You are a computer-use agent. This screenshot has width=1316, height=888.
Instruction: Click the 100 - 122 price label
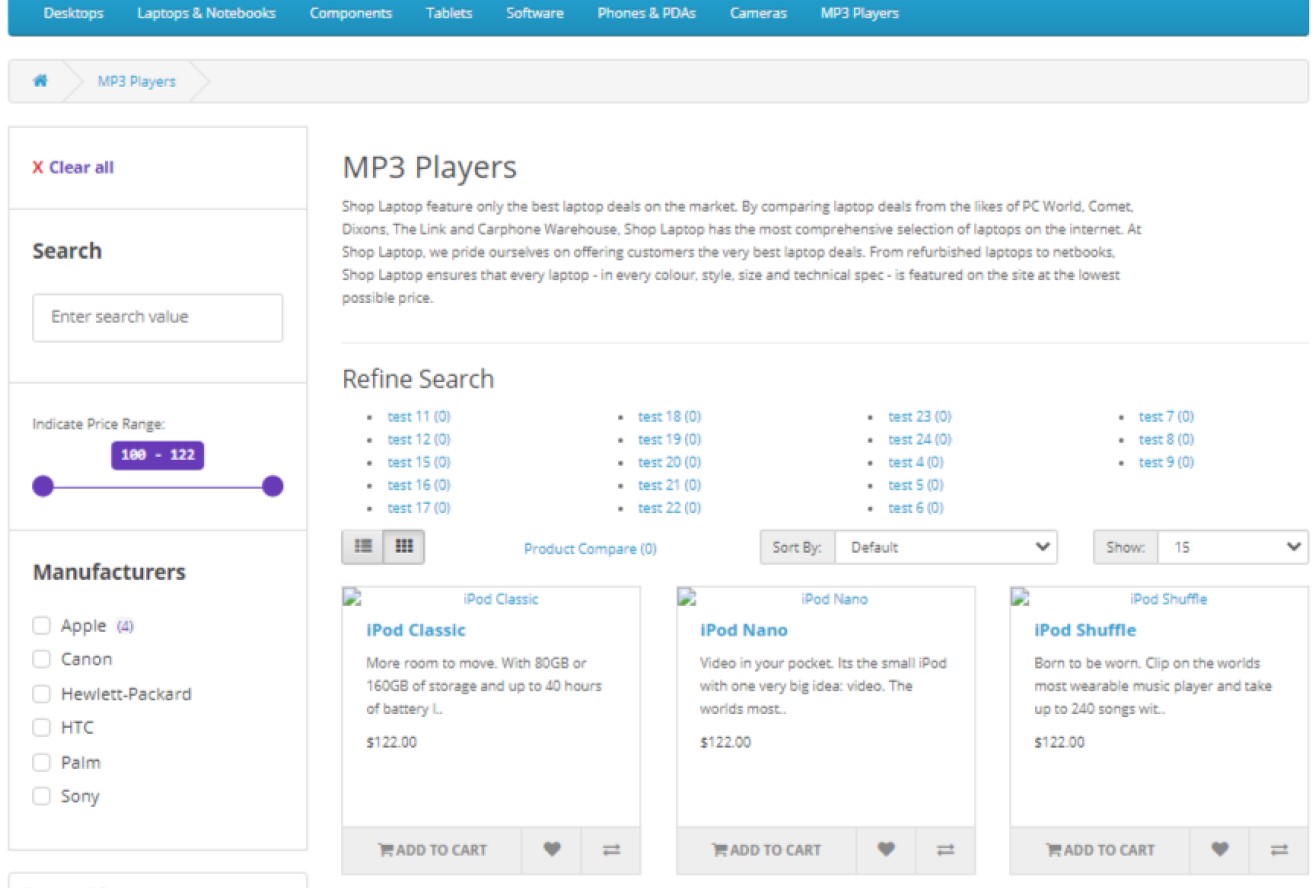click(x=158, y=455)
